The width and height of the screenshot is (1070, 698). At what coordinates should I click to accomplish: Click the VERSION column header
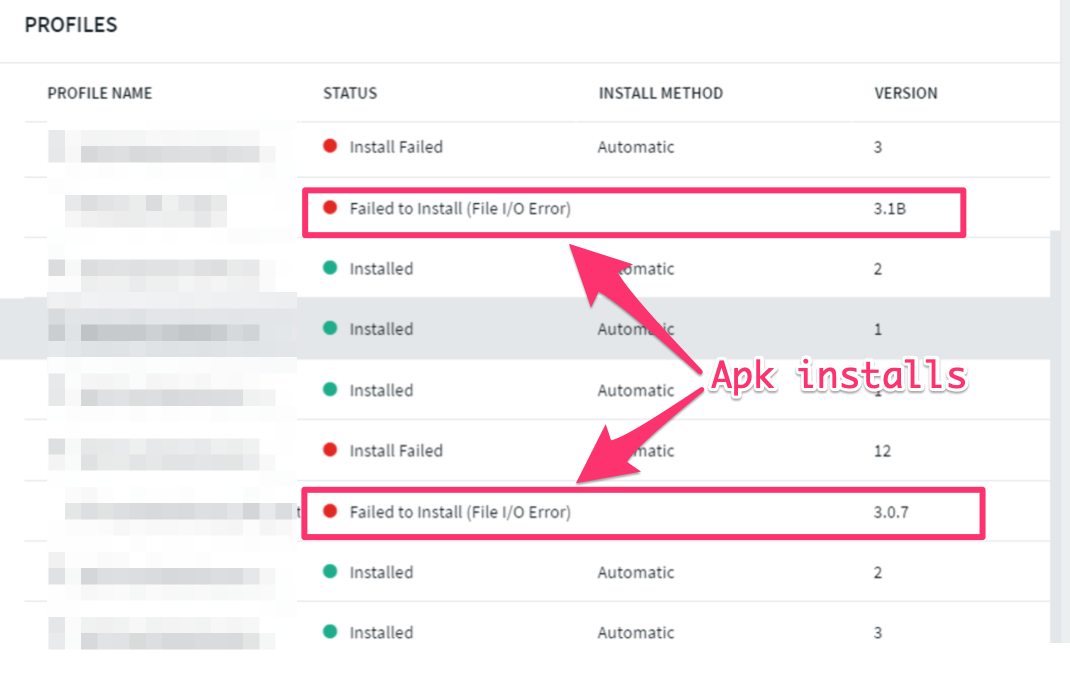click(906, 93)
